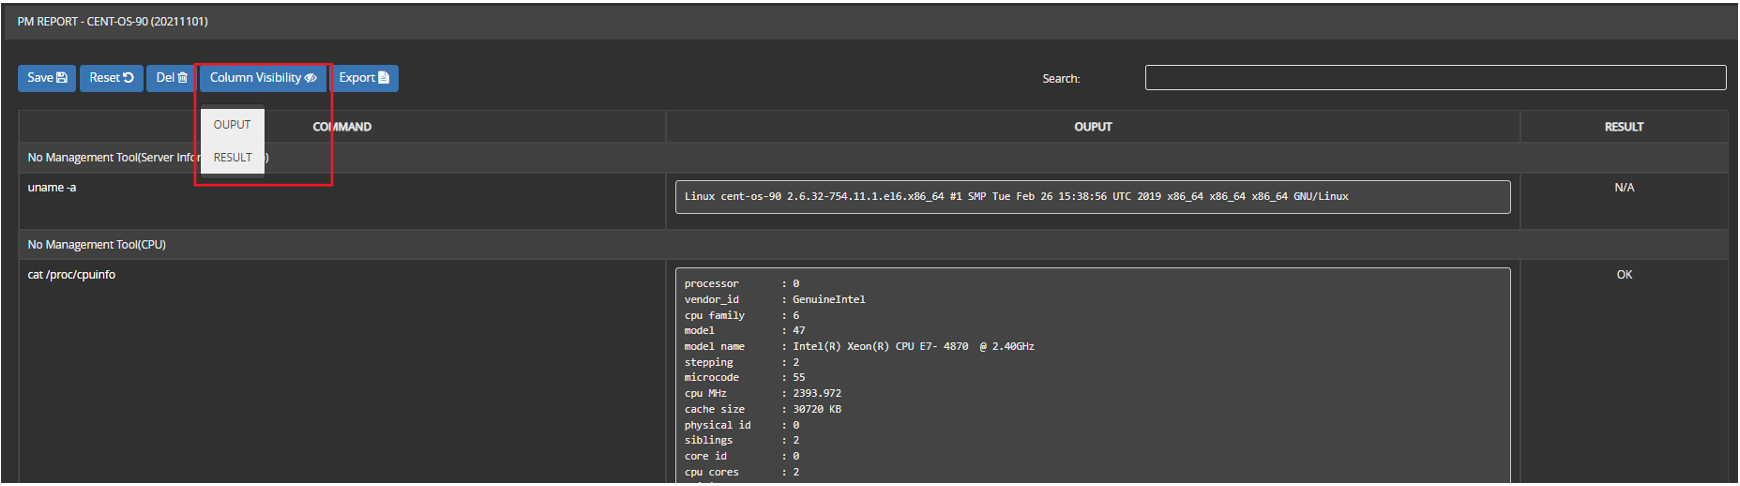Sort by the OUPUT column header
1740x486 pixels.
[1092, 127]
